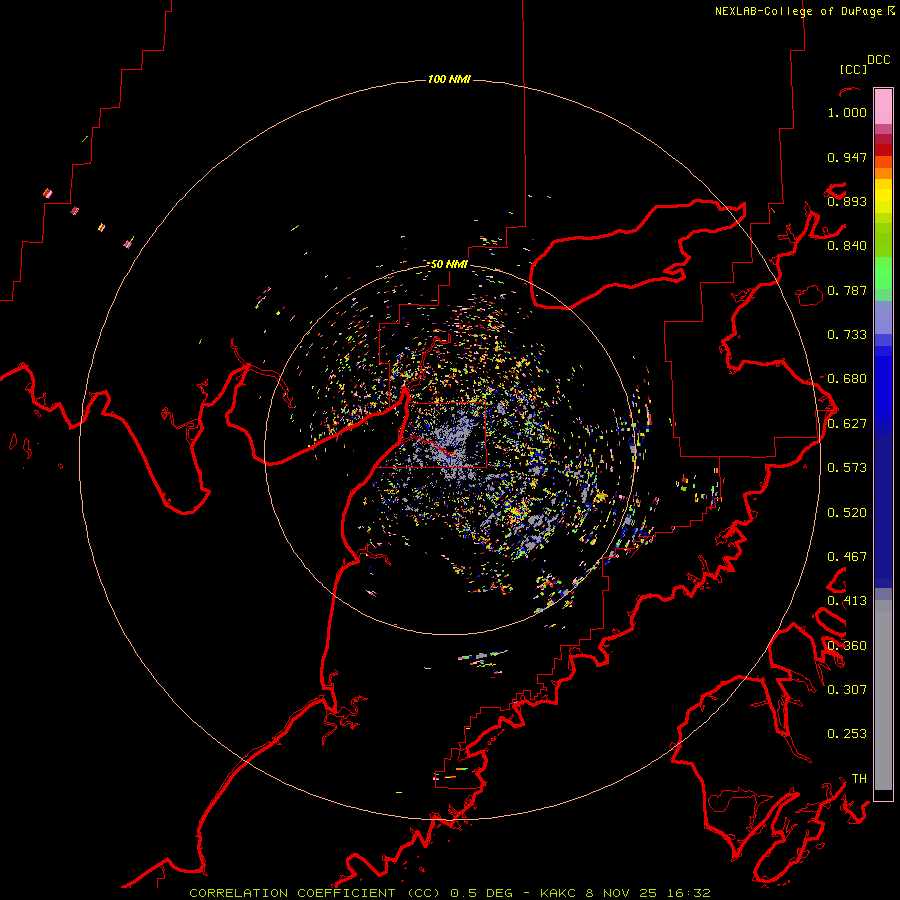Click the TH threshold label
The image size is (900, 900).
tap(859, 778)
